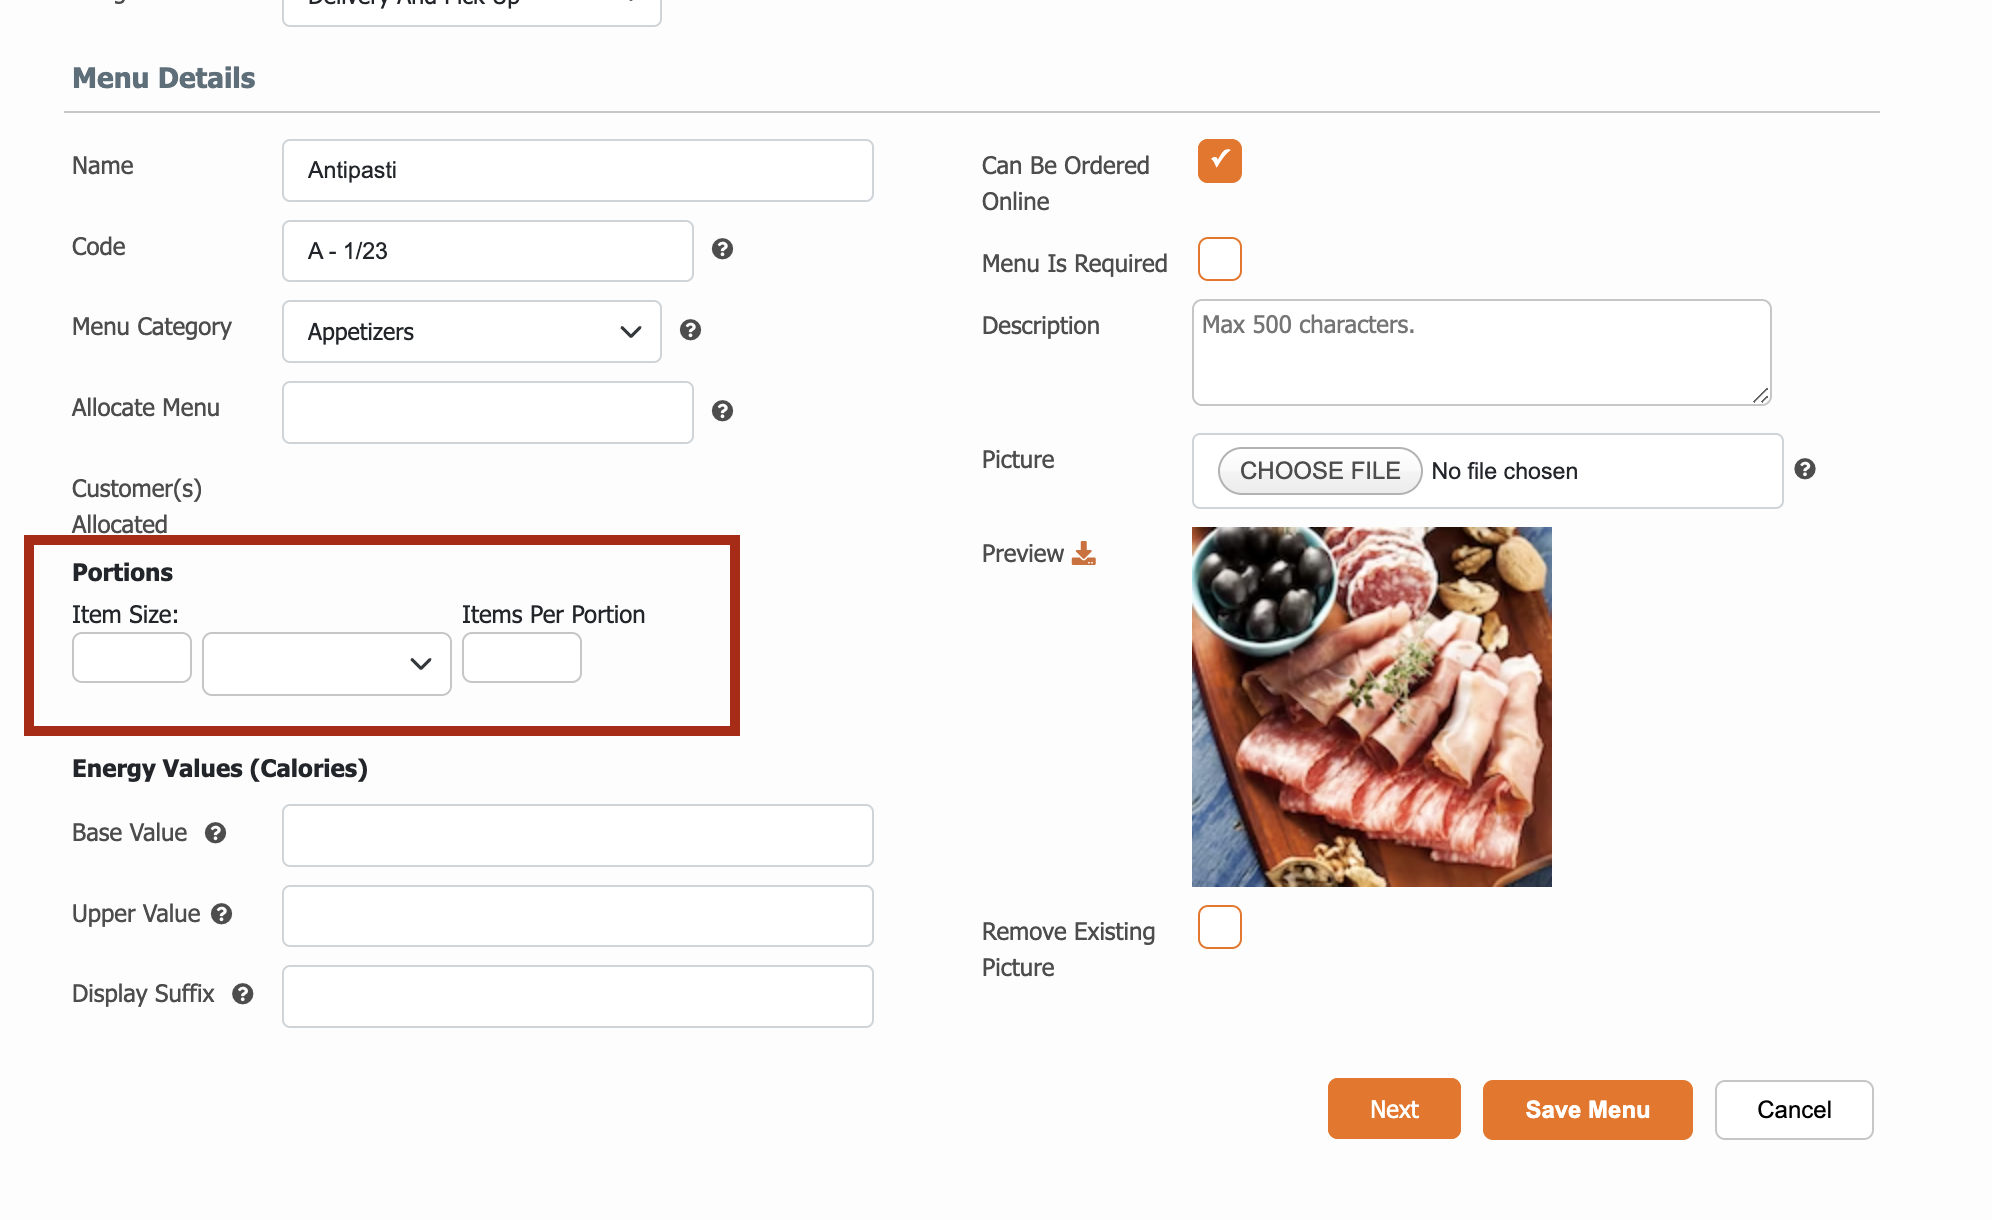The height and width of the screenshot is (1220, 1992).
Task: Click the help icon beside Picture file chooser
Action: pos(1804,469)
